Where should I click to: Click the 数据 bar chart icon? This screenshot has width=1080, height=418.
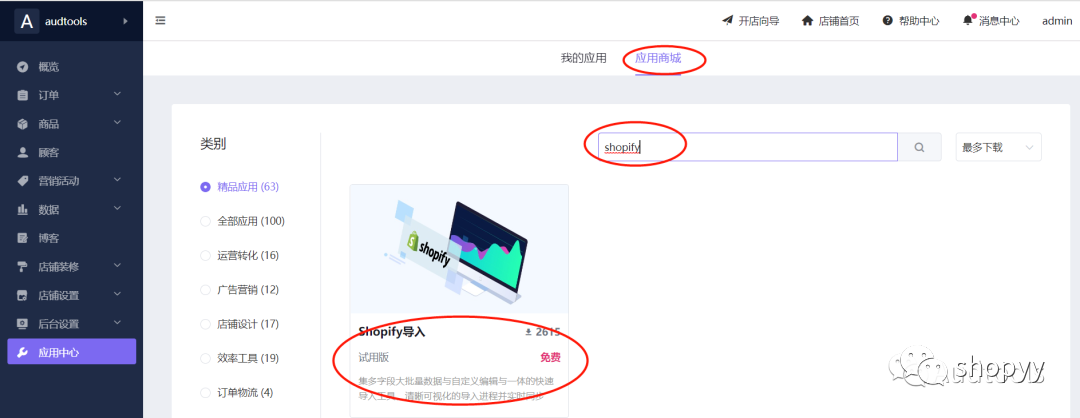tap(23, 209)
